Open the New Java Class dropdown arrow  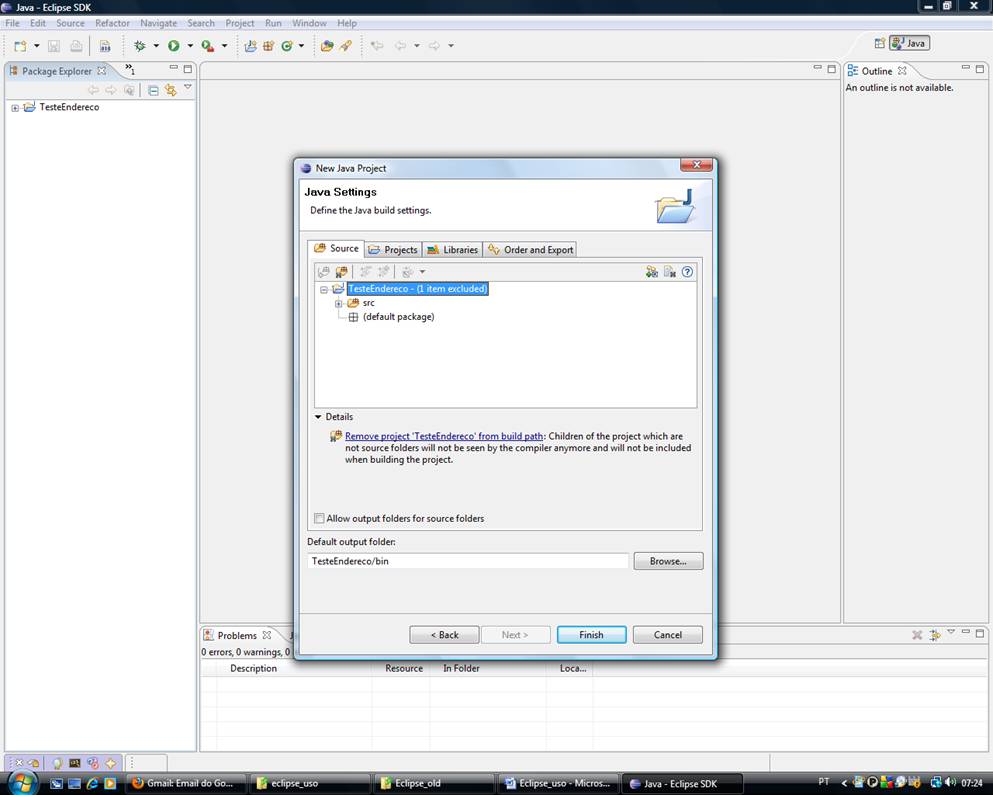[301, 46]
